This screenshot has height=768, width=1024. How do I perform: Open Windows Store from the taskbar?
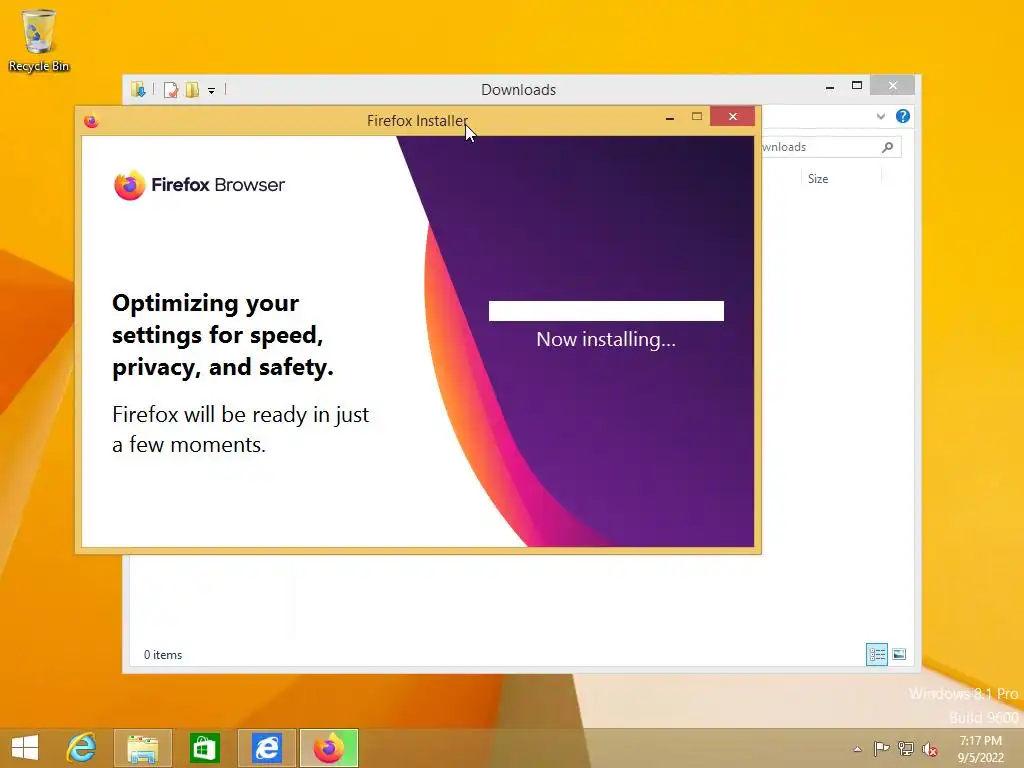pyautogui.click(x=204, y=748)
